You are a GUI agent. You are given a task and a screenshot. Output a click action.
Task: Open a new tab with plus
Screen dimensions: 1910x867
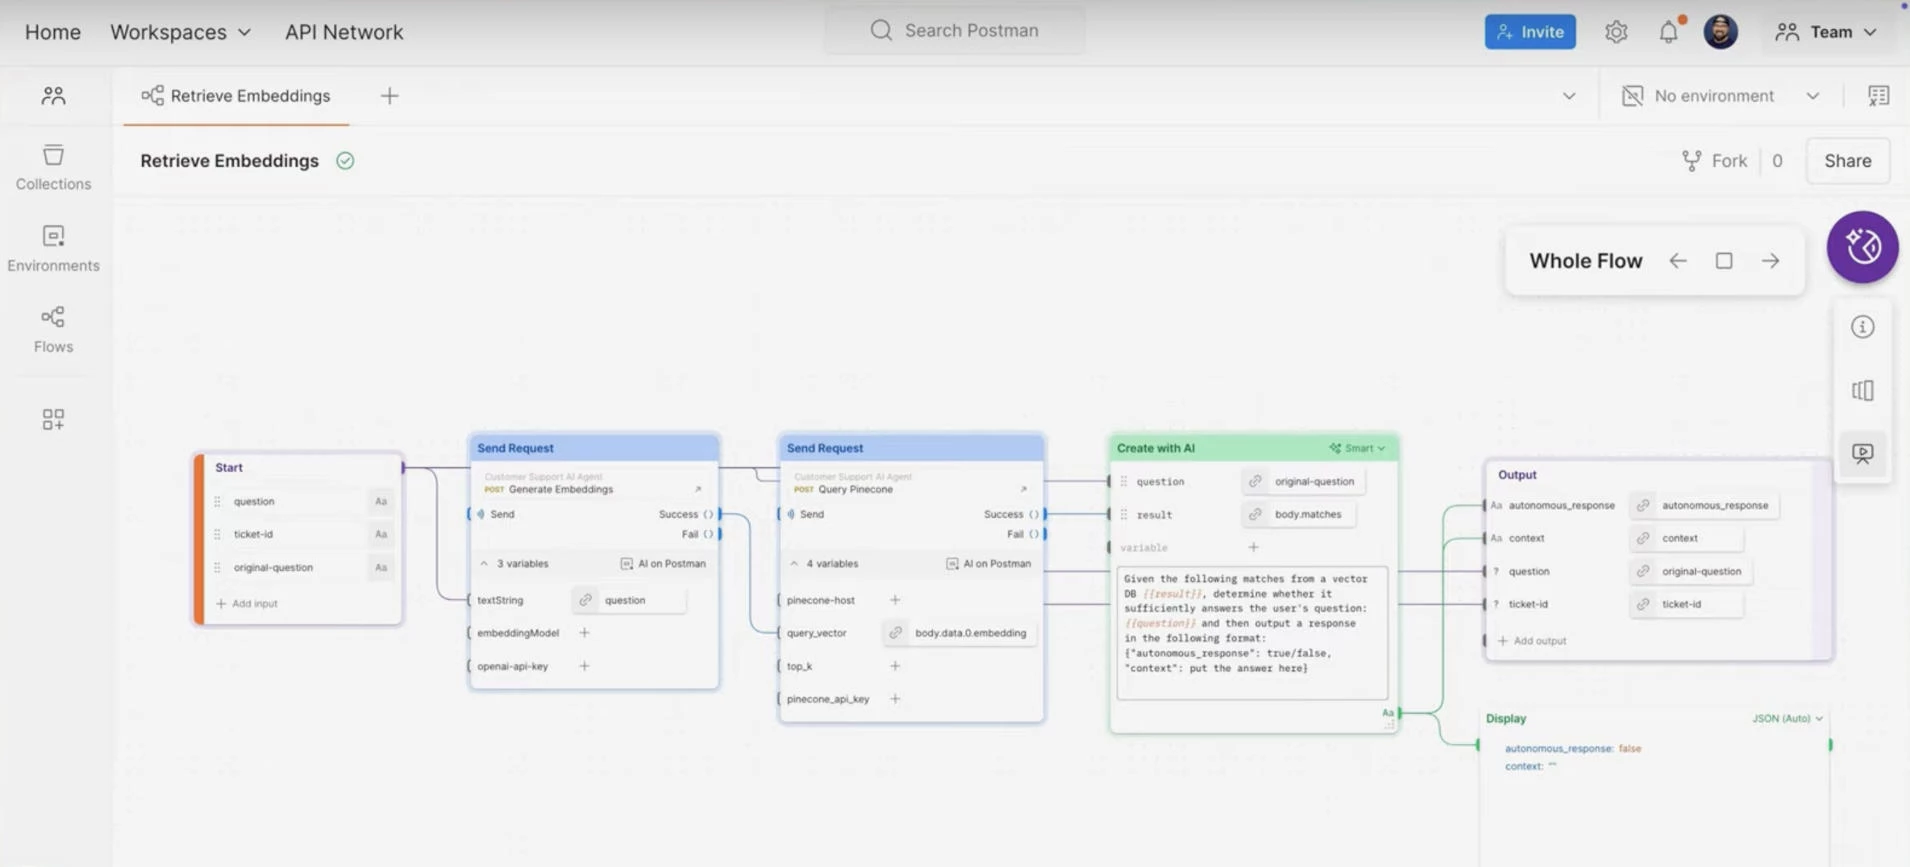(x=389, y=95)
